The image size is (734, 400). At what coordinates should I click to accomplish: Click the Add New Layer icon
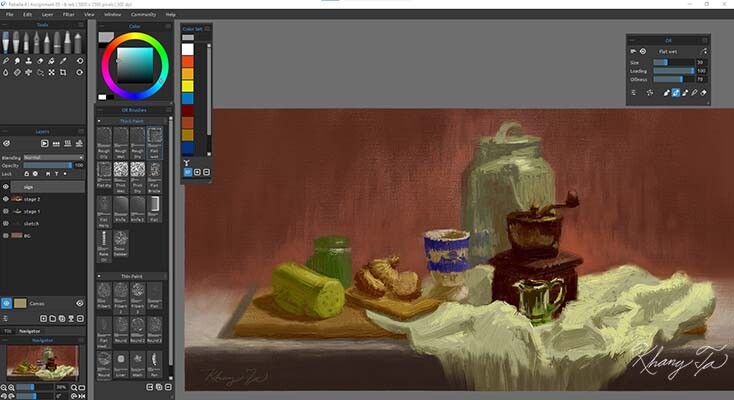click(x=43, y=319)
